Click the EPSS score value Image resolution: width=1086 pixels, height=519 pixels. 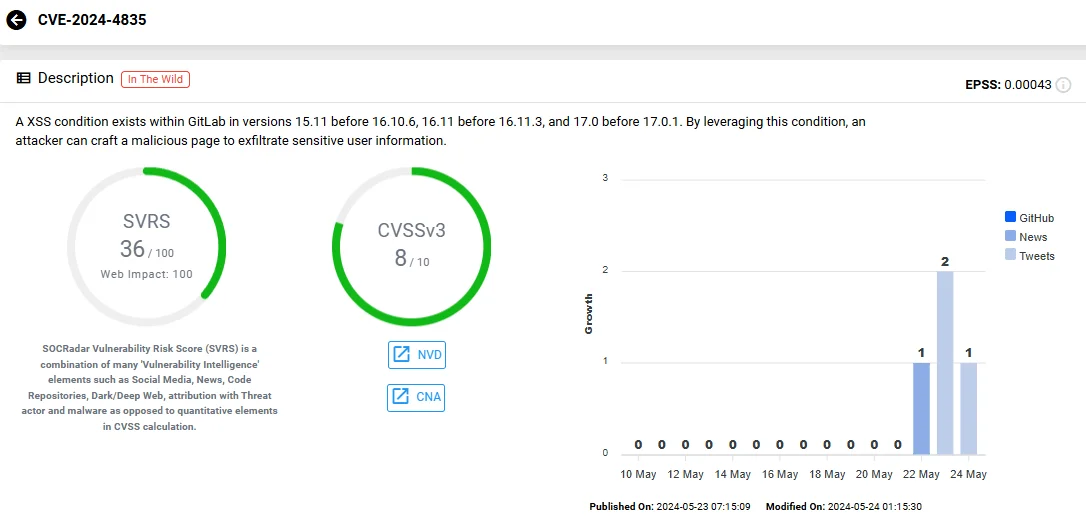click(1028, 85)
